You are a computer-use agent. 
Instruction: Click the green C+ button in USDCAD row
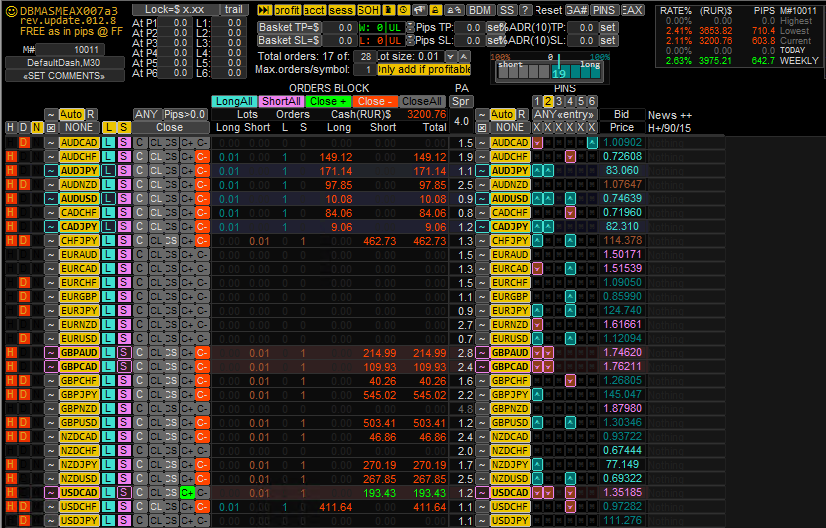pos(187,493)
